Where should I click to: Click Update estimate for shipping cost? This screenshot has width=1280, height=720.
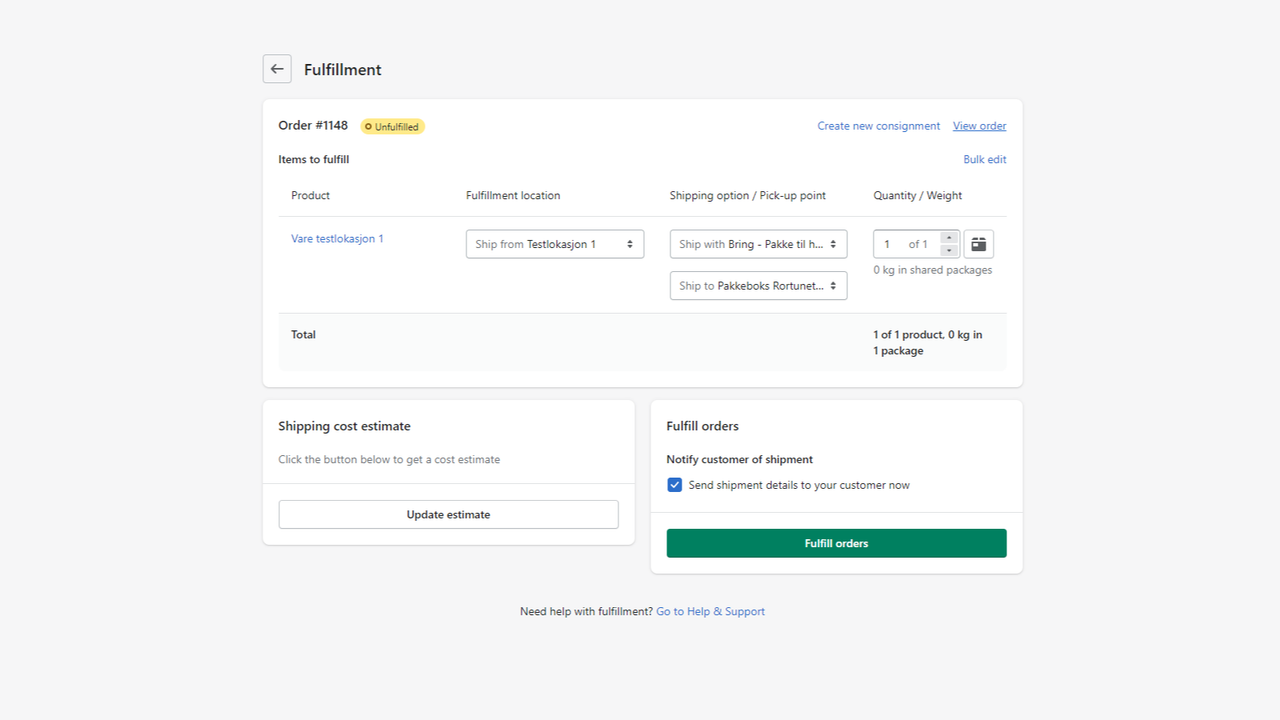coord(448,513)
